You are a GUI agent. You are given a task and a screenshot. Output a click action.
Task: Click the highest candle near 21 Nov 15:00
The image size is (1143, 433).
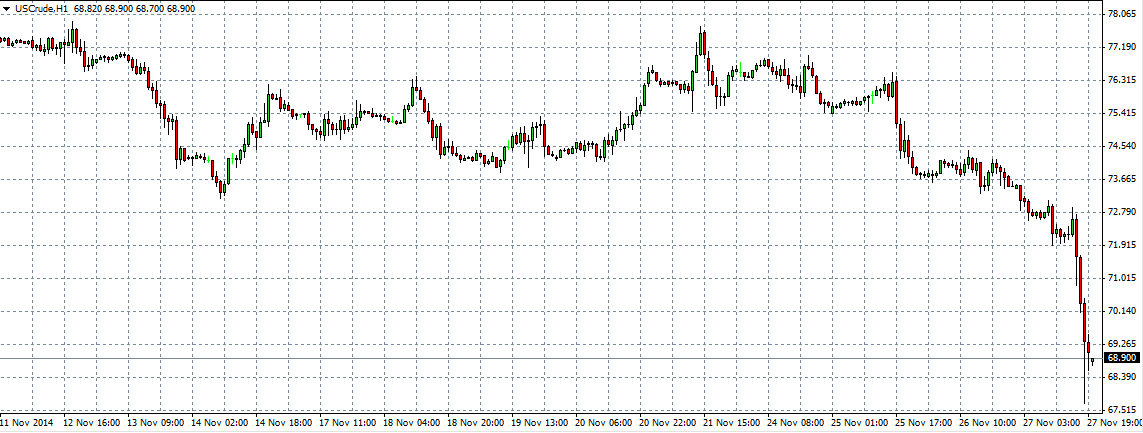(x=703, y=42)
